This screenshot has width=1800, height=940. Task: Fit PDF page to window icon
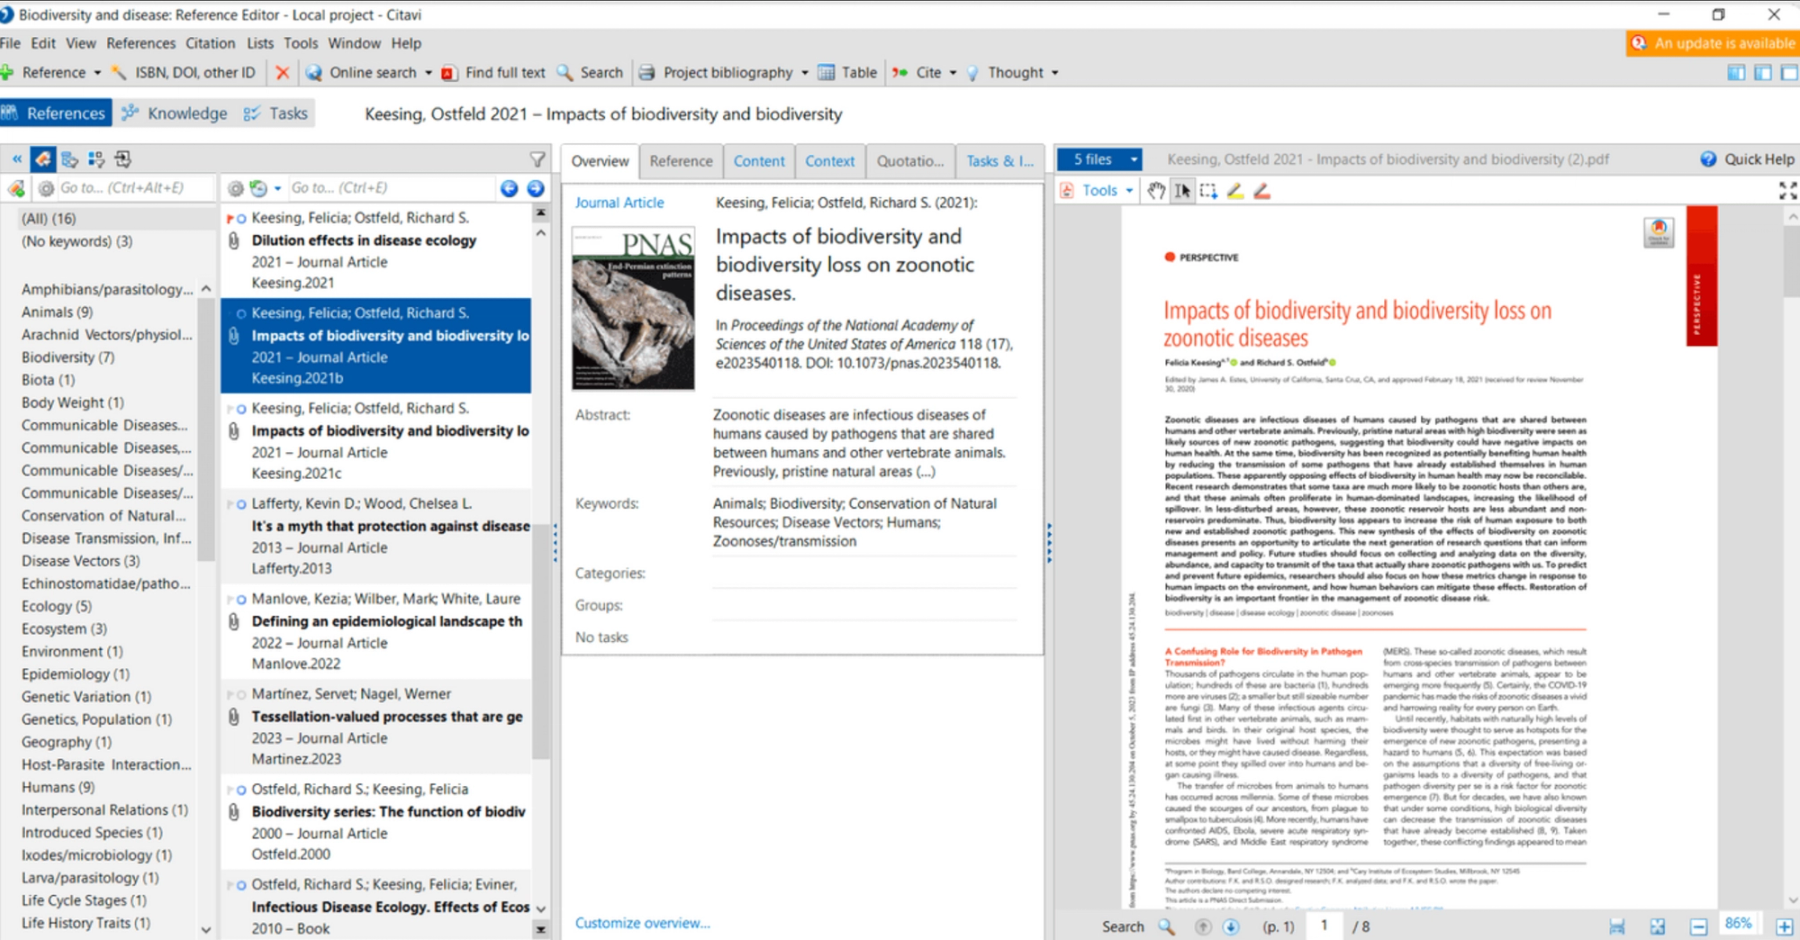1657,927
